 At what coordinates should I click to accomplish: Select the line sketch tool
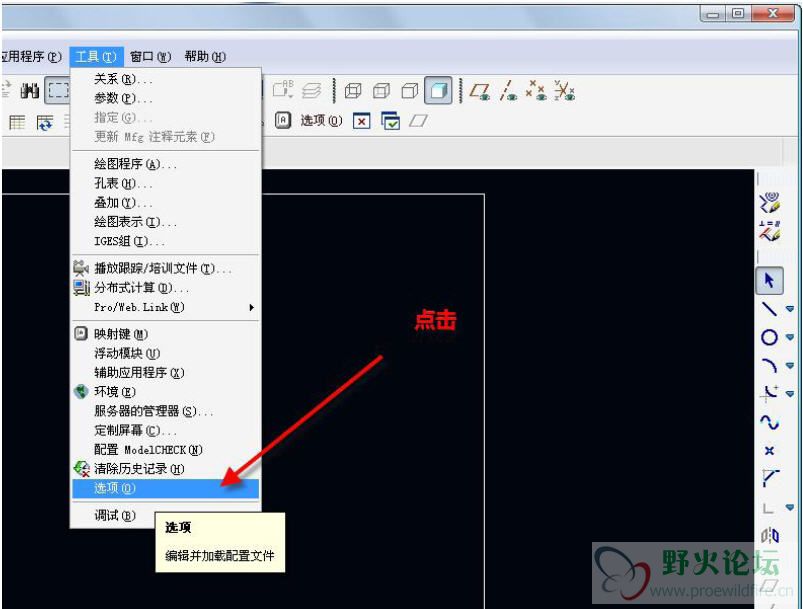click(768, 309)
